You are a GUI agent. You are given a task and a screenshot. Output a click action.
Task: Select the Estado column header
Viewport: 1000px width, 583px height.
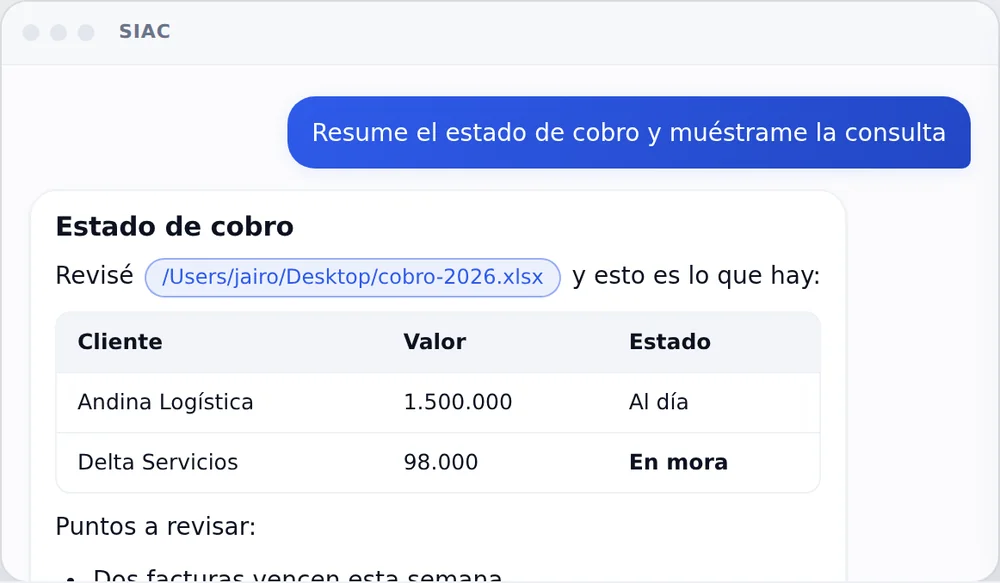point(670,342)
